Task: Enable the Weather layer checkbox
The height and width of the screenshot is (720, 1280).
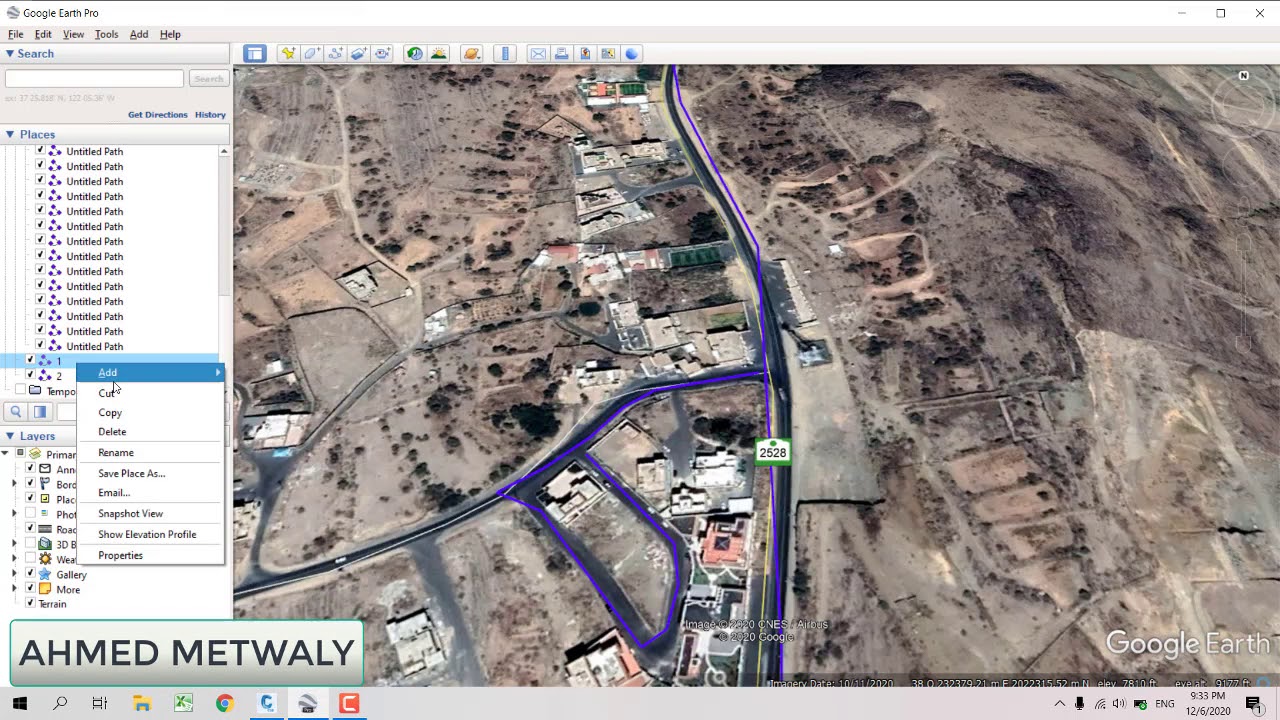Action: 30,559
